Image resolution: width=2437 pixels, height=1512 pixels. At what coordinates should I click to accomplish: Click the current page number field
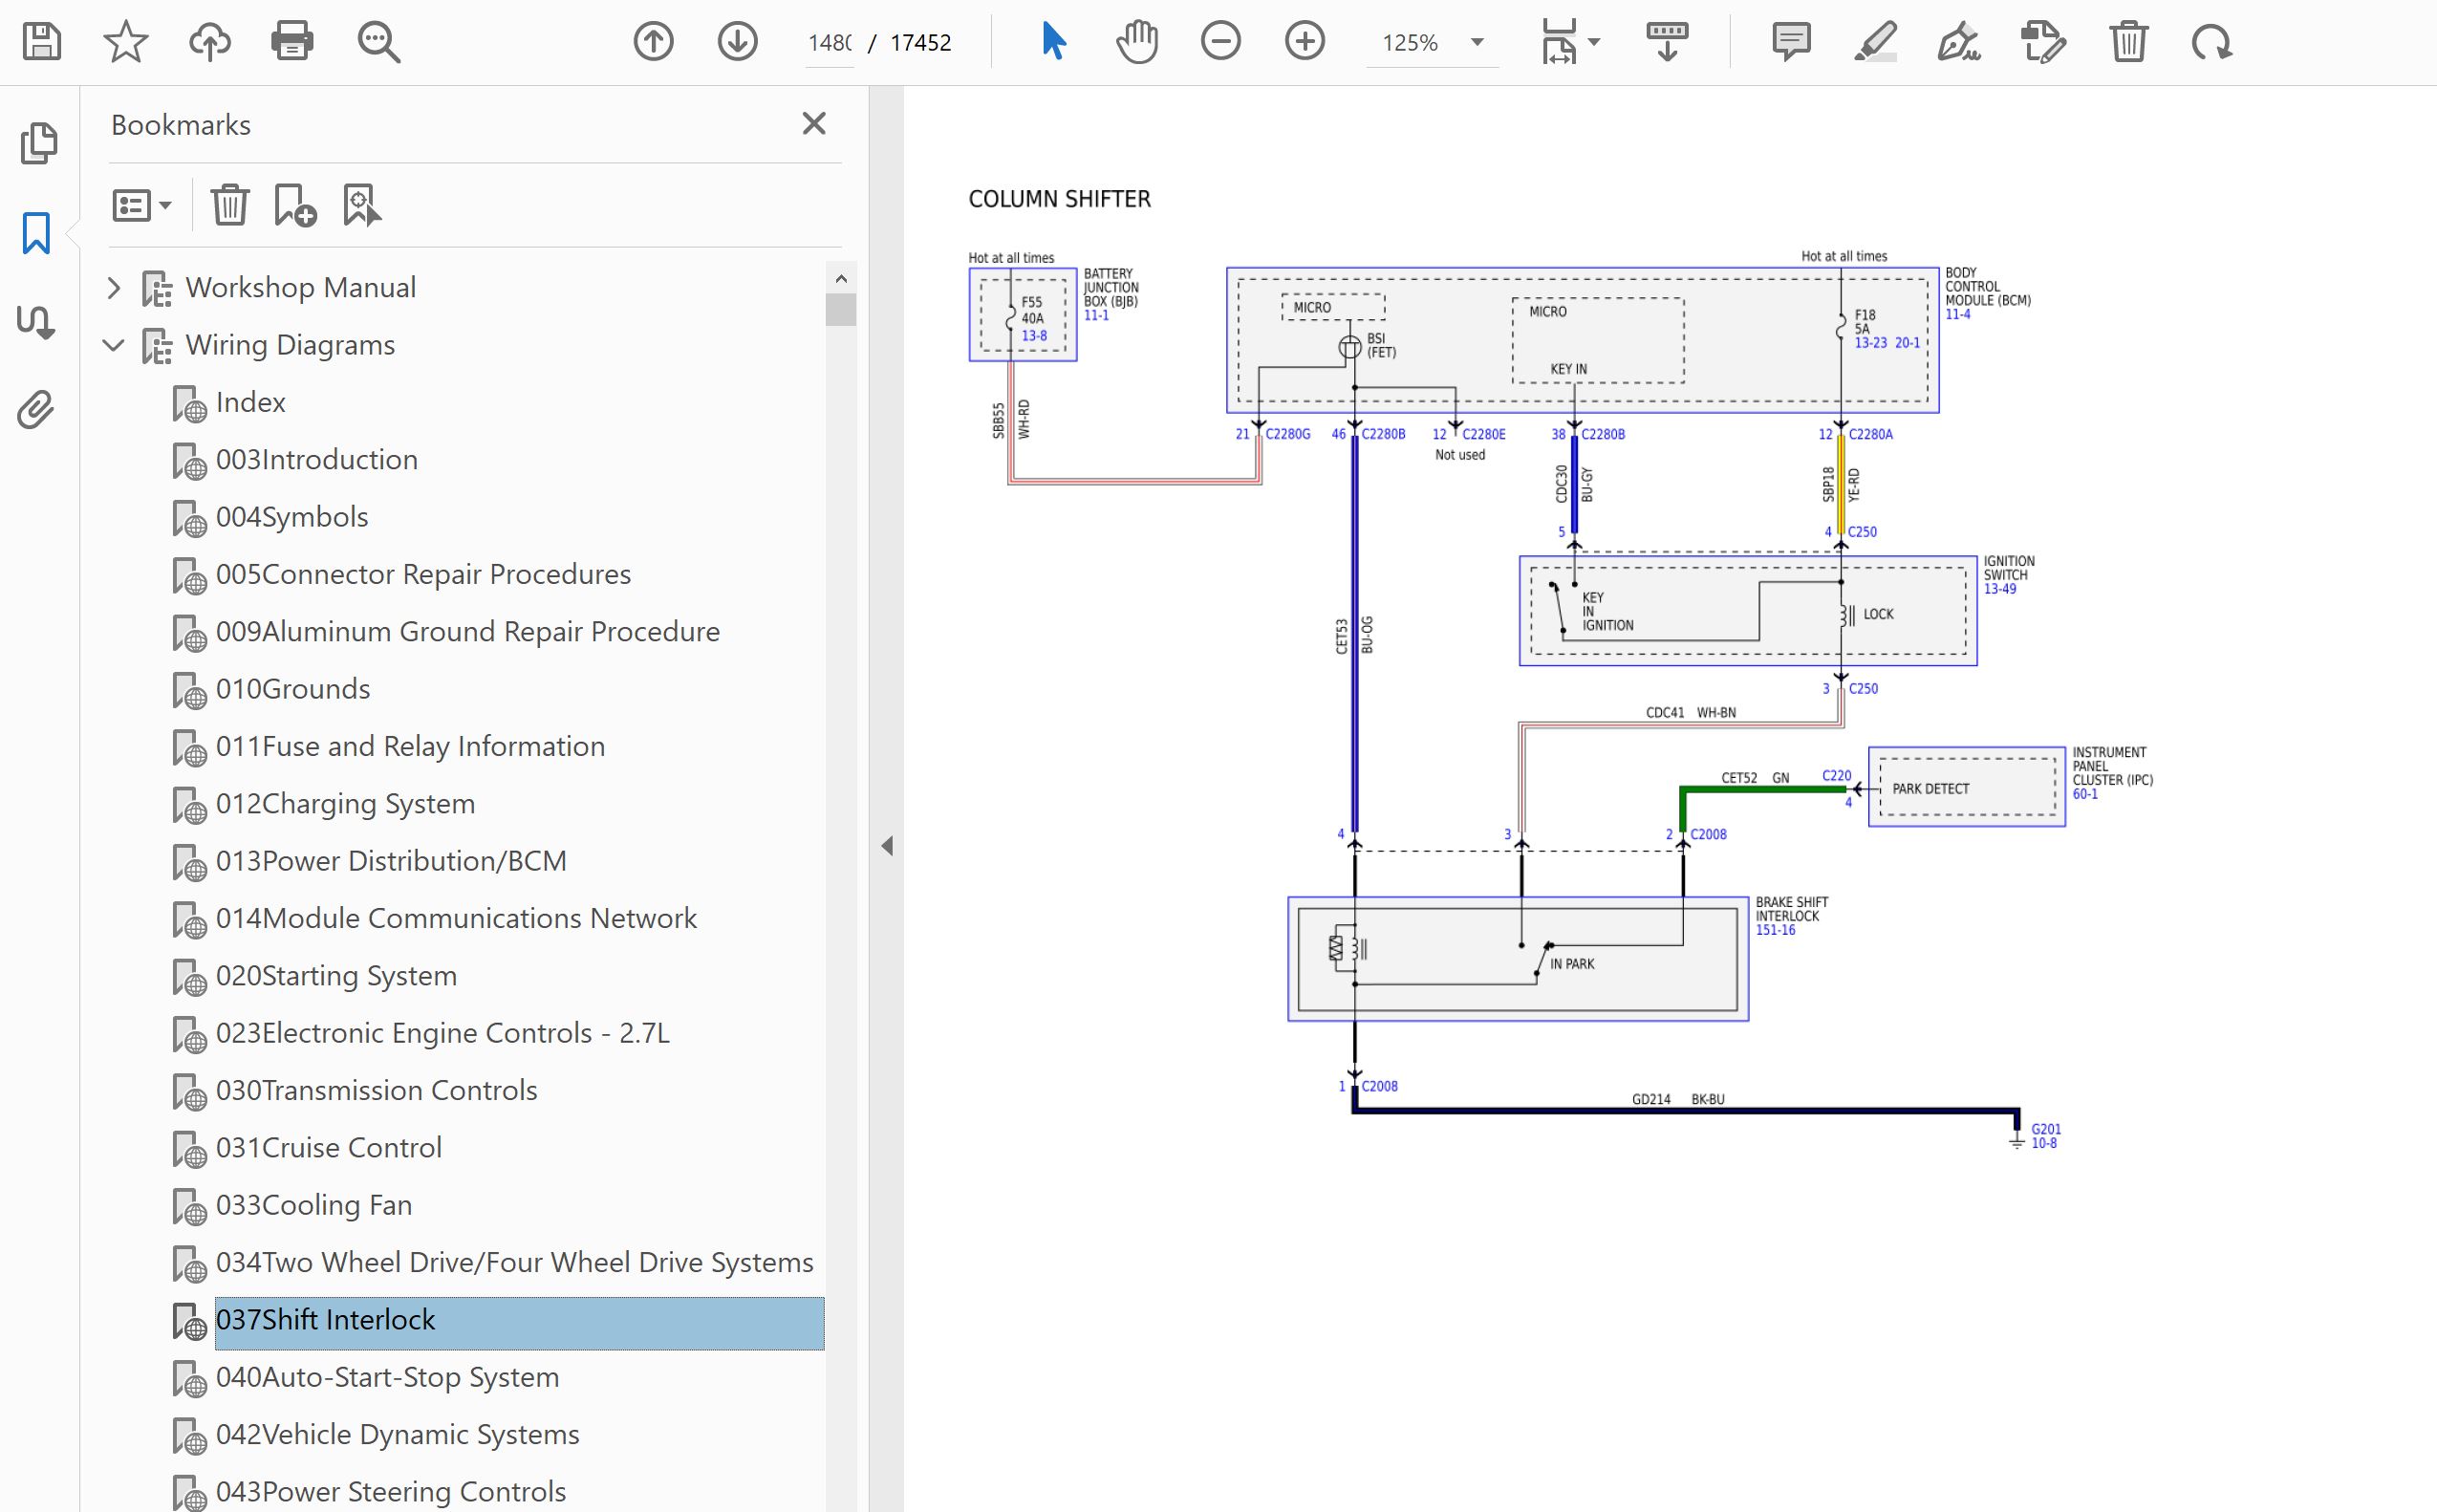point(830,43)
